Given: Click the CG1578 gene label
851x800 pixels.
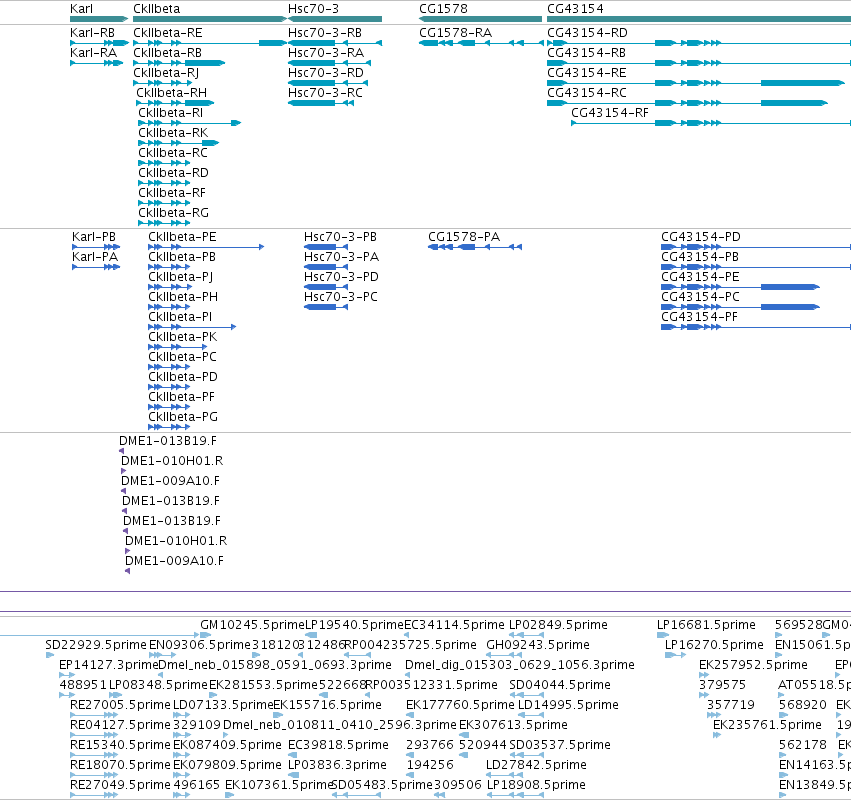Looking at the screenshot, I should [443, 9].
